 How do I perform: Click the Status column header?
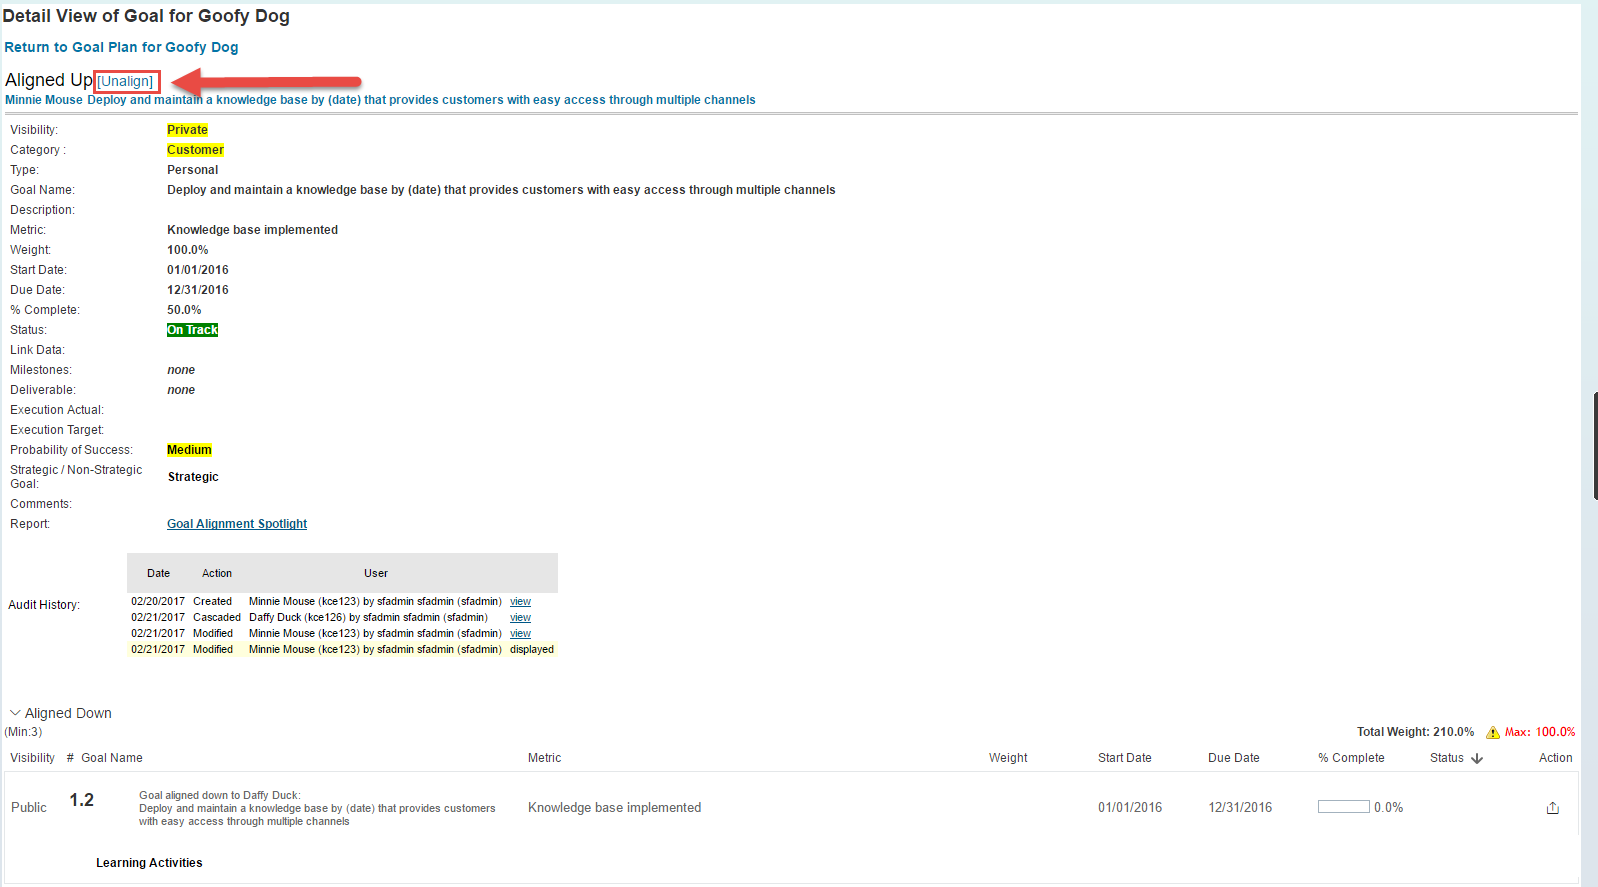click(1447, 758)
